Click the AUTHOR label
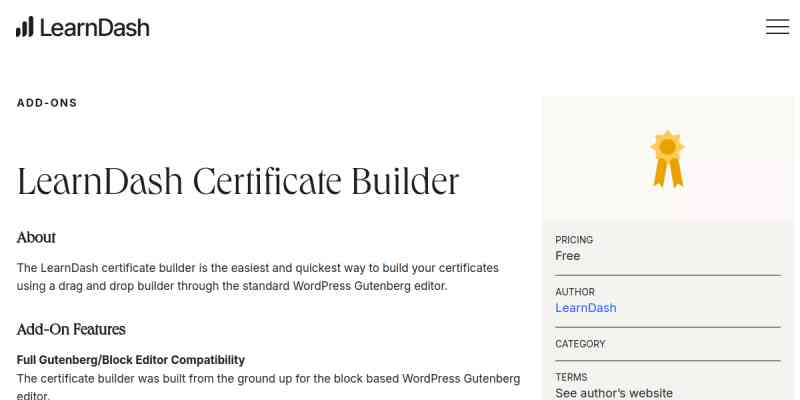 [575, 292]
